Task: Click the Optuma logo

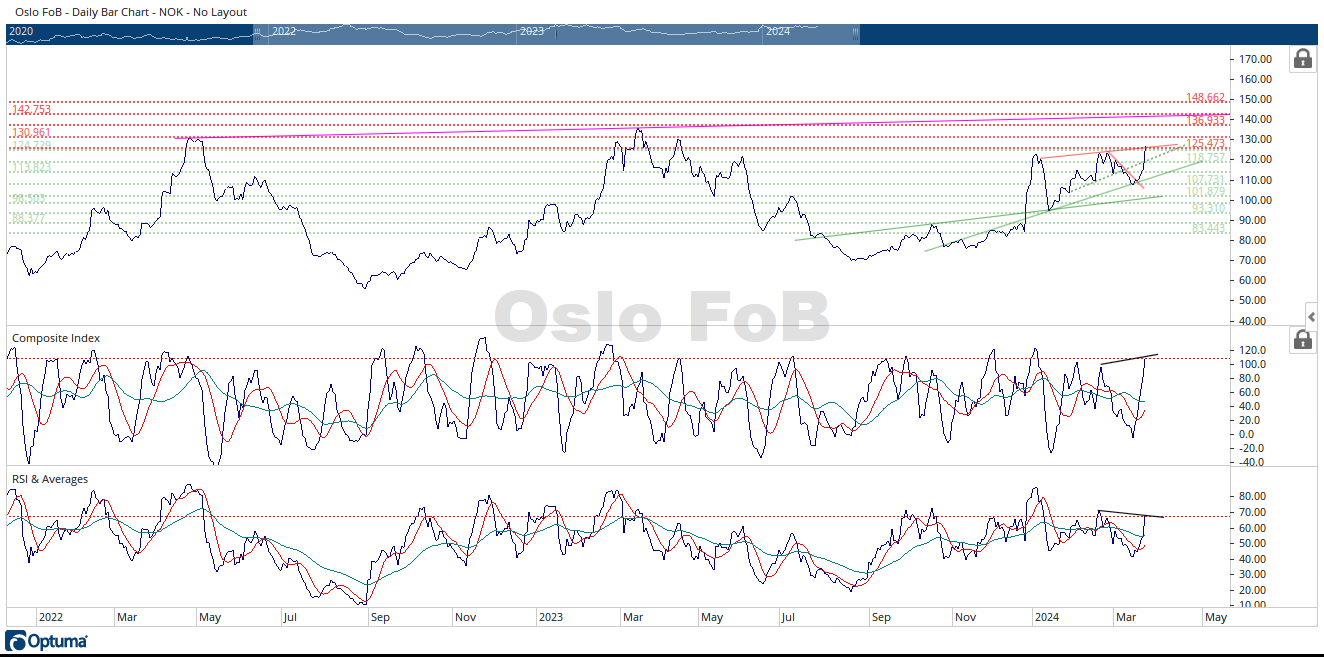Action: point(46,641)
